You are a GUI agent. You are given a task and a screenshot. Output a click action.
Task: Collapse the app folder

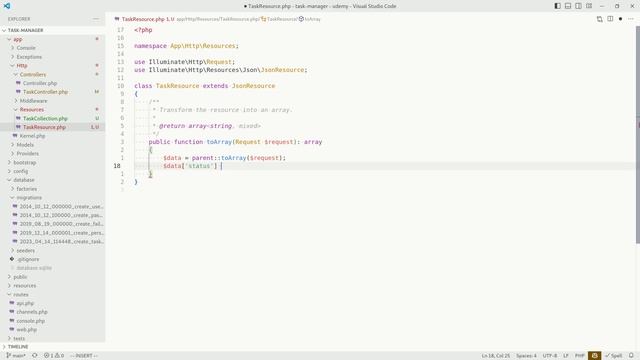(x=18, y=39)
